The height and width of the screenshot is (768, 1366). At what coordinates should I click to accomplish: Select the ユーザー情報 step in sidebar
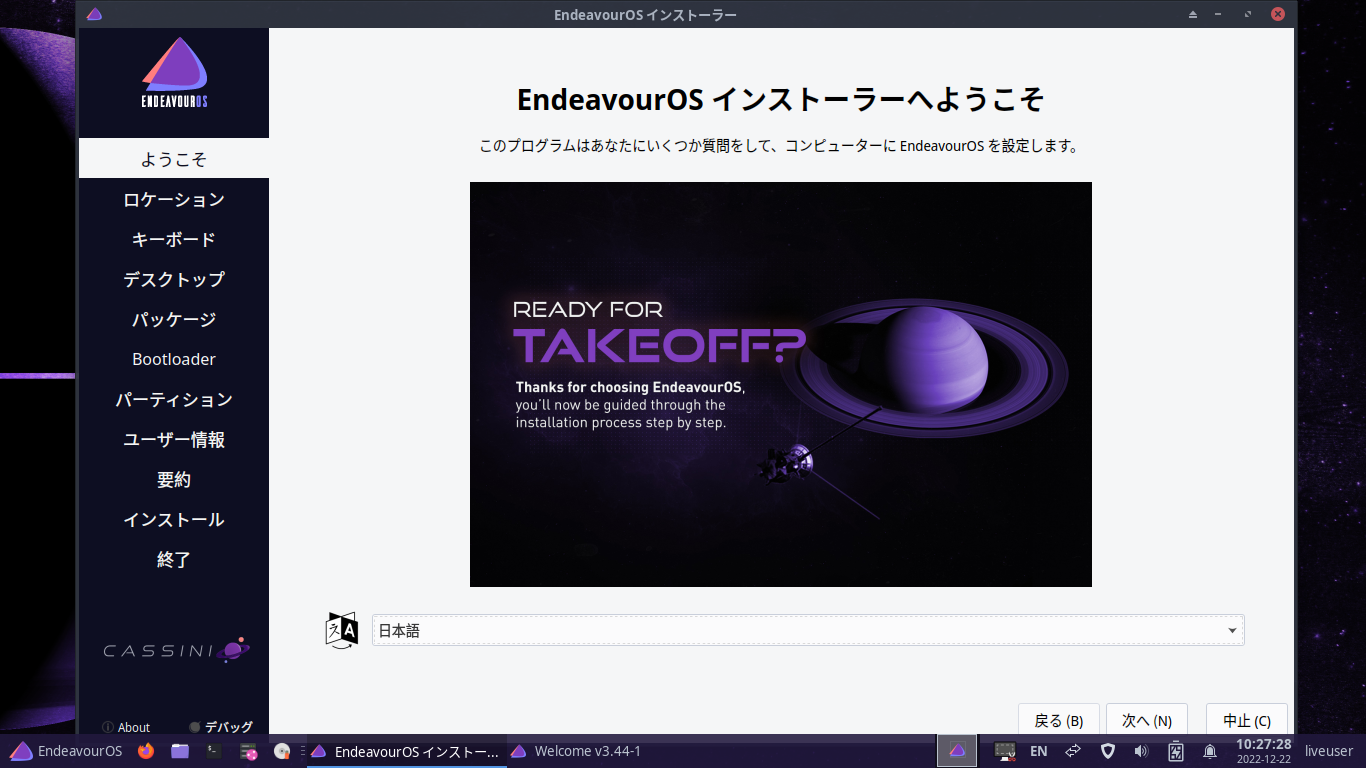tap(174, 439)
